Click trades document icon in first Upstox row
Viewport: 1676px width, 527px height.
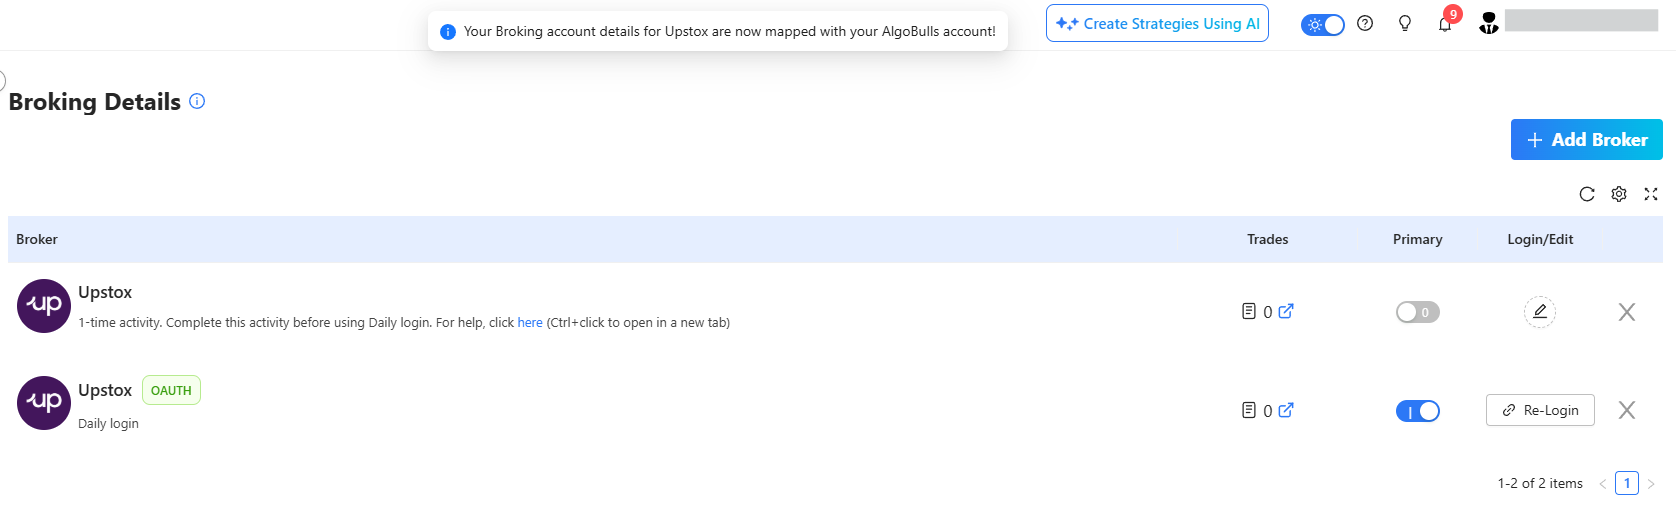pyautogui.click(x=1249, y=311)
